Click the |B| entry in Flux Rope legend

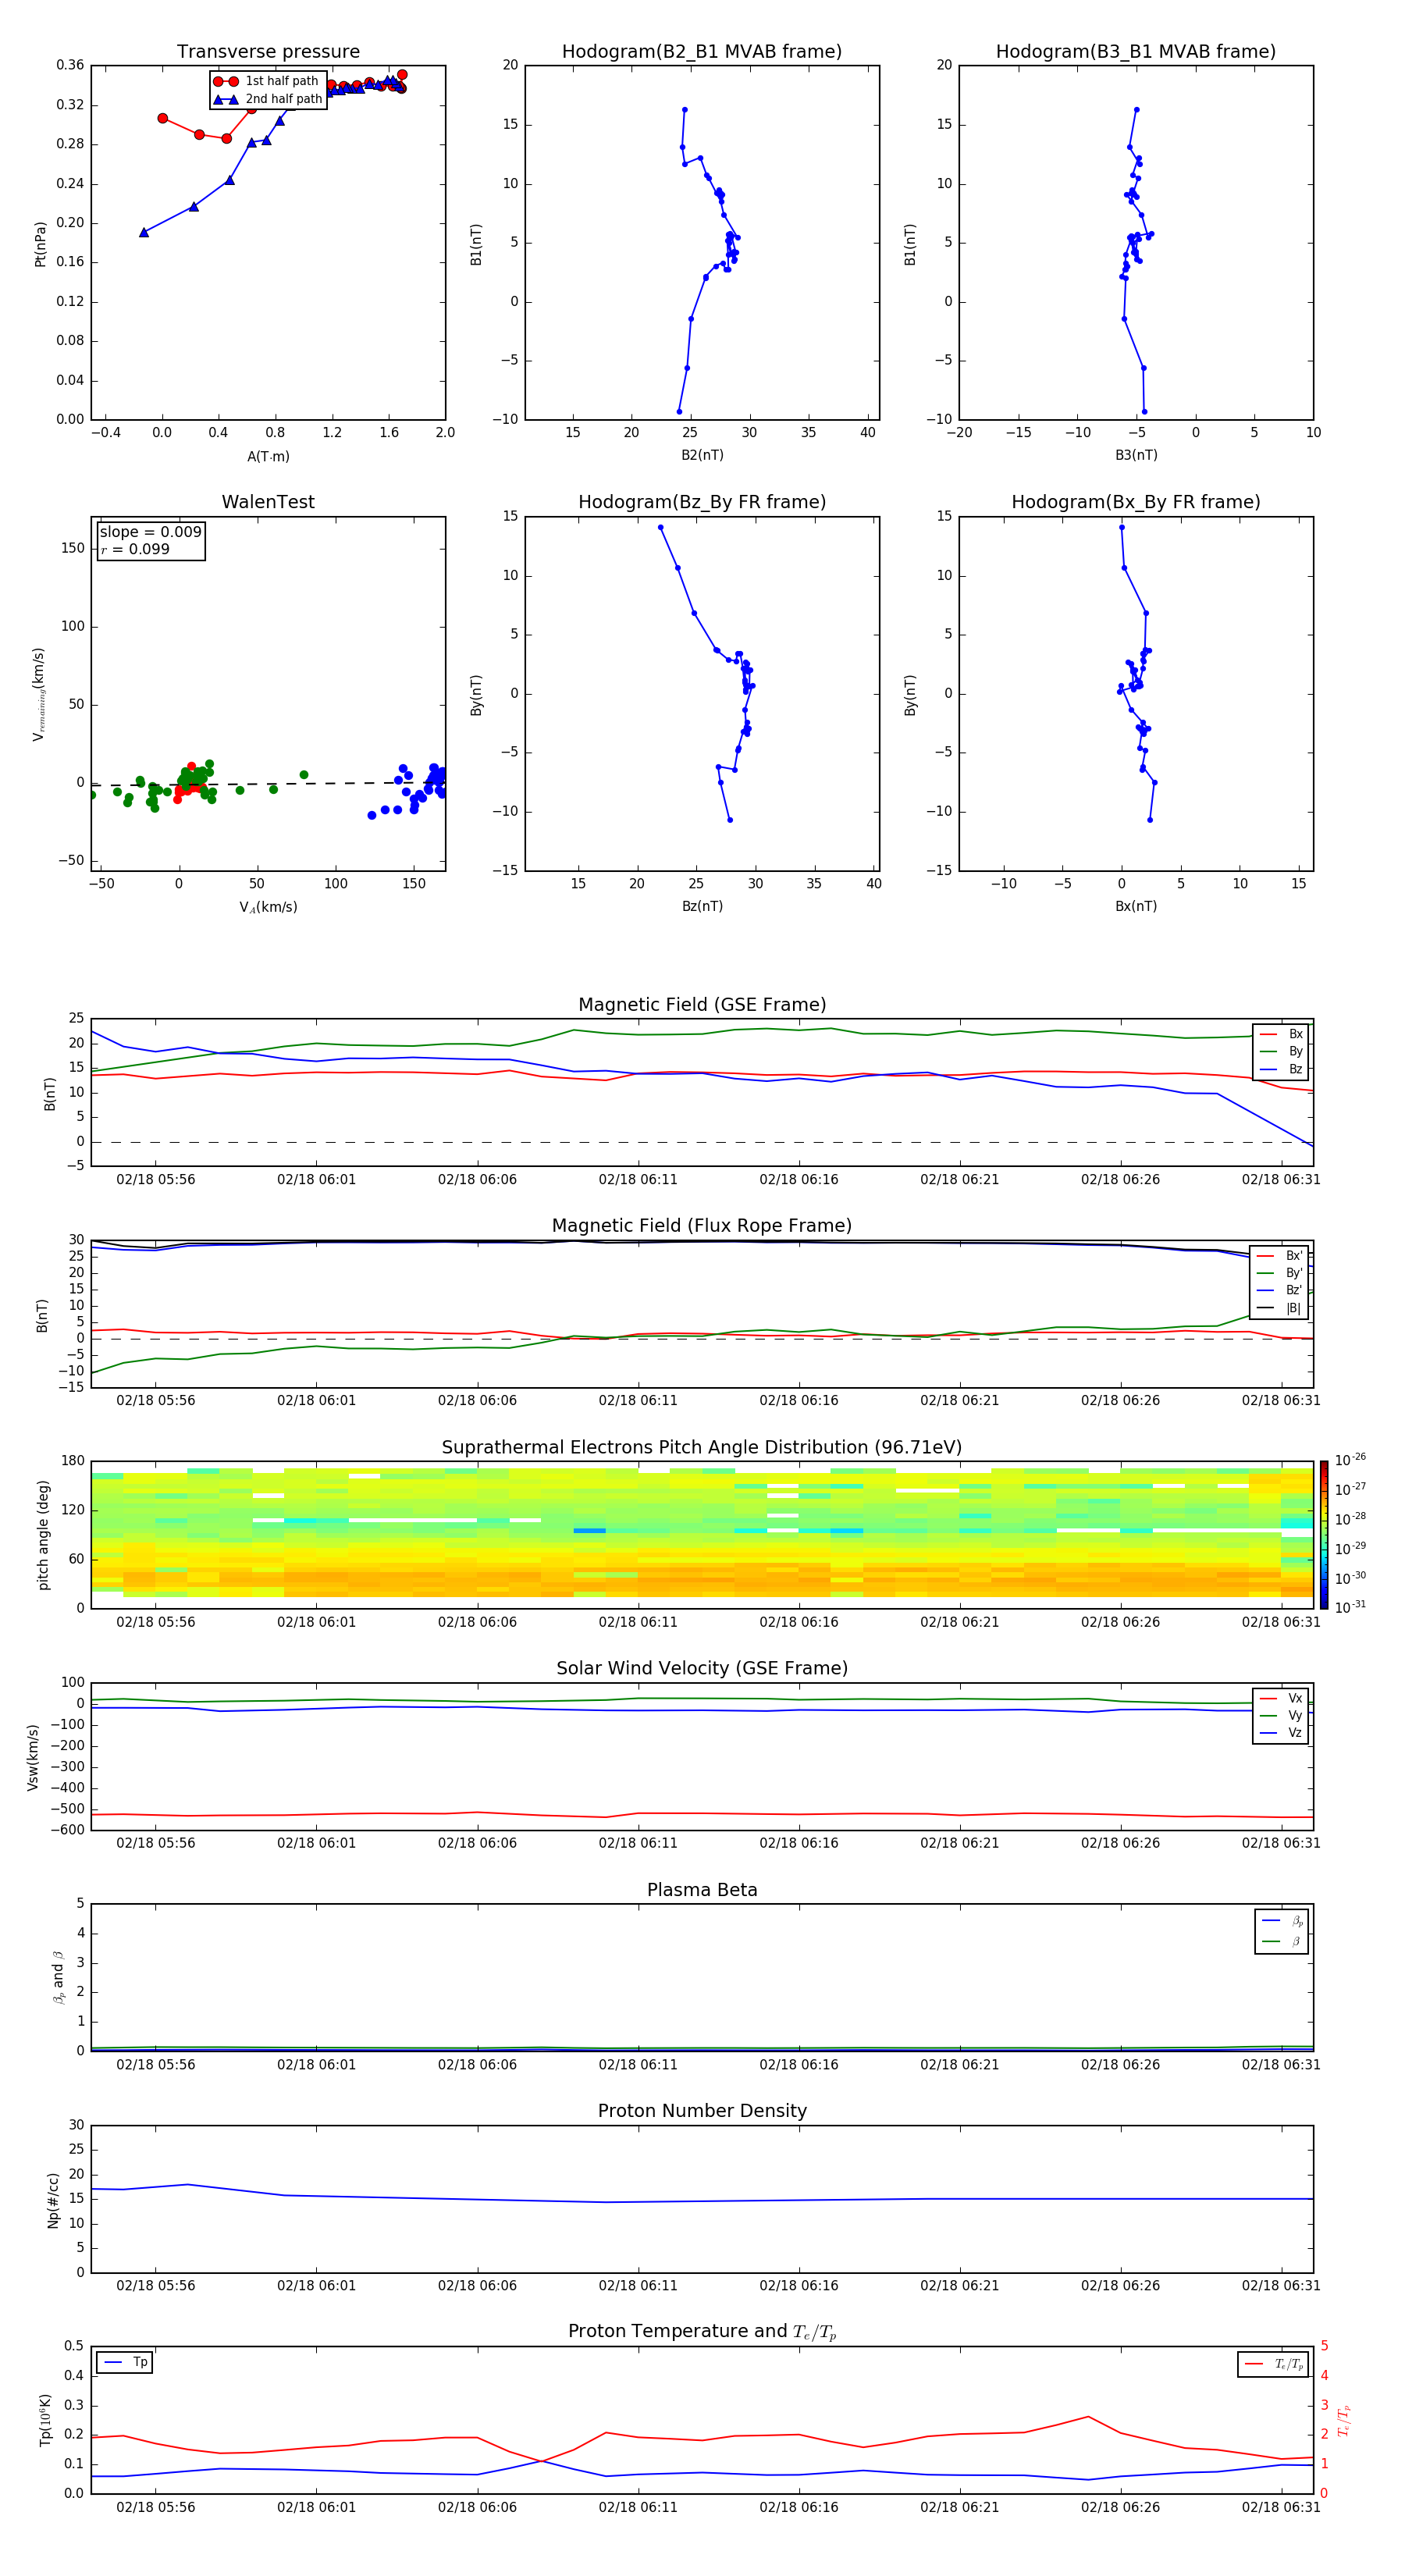(x=1280, y=1308)
